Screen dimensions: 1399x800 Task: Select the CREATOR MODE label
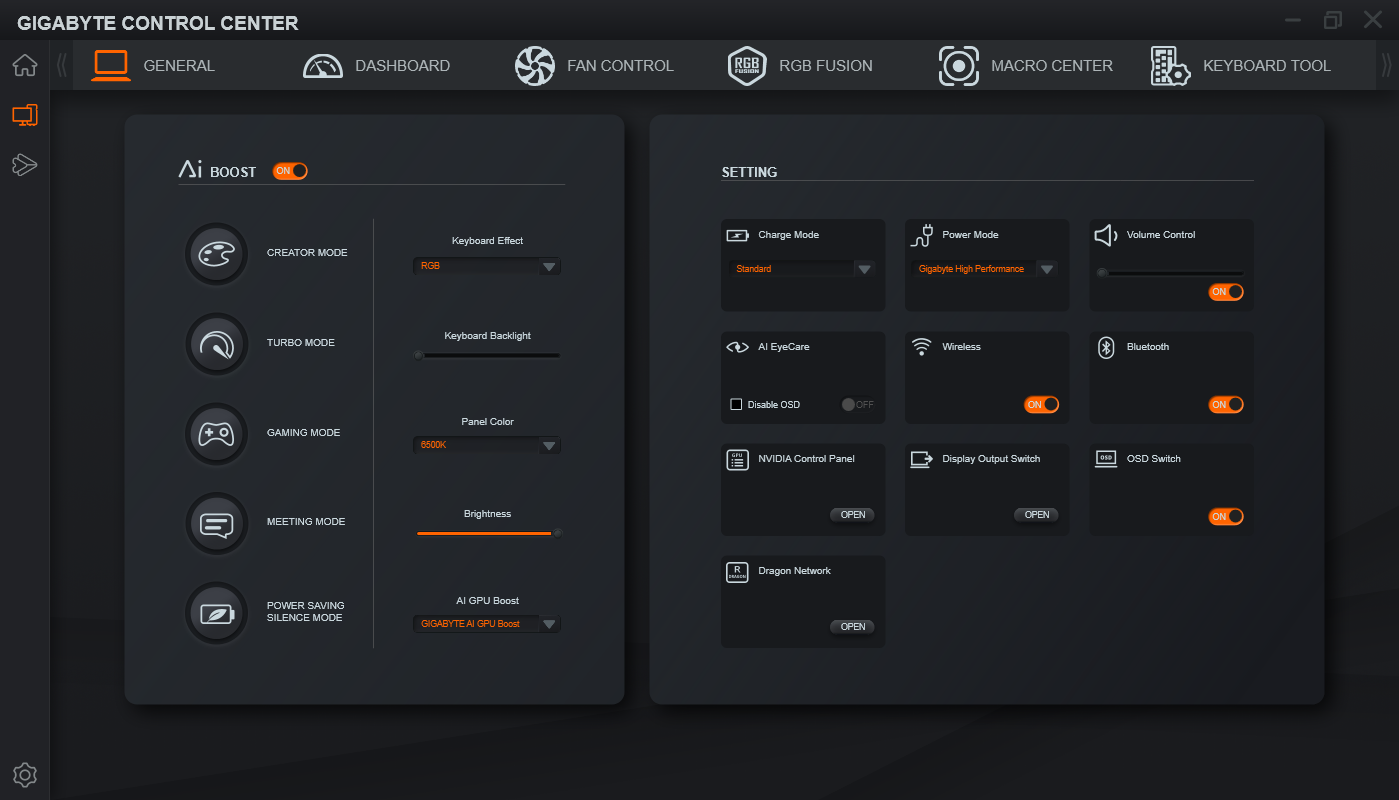click(x=307, y=253)
